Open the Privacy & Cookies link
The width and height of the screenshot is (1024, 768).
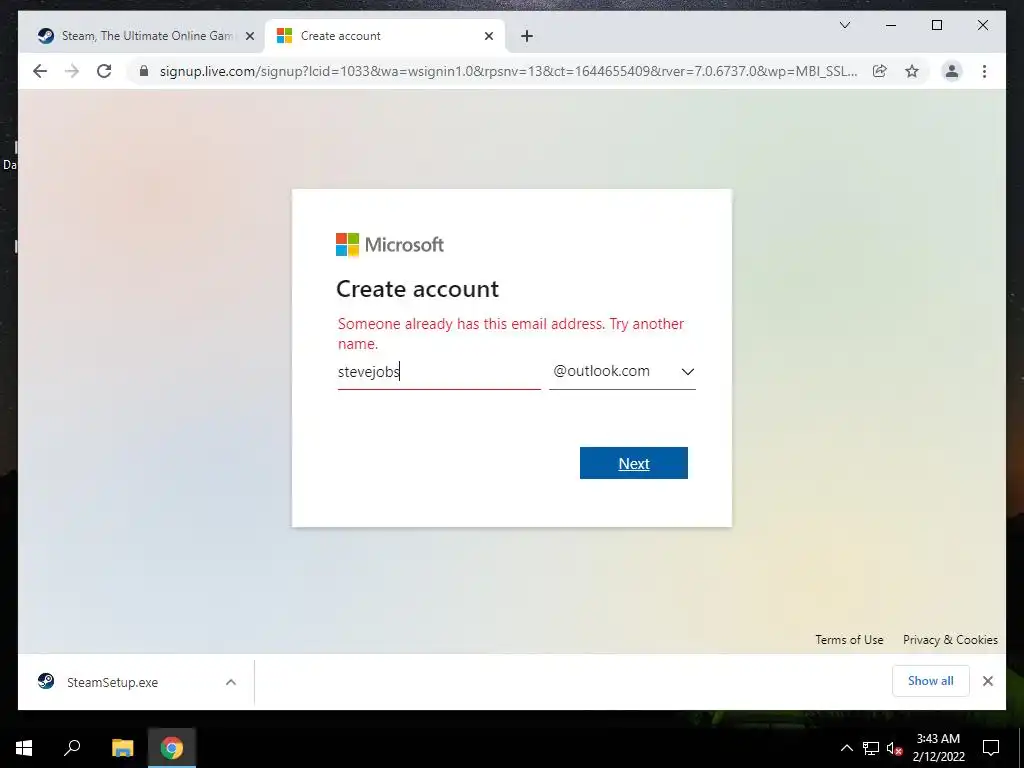950,640
